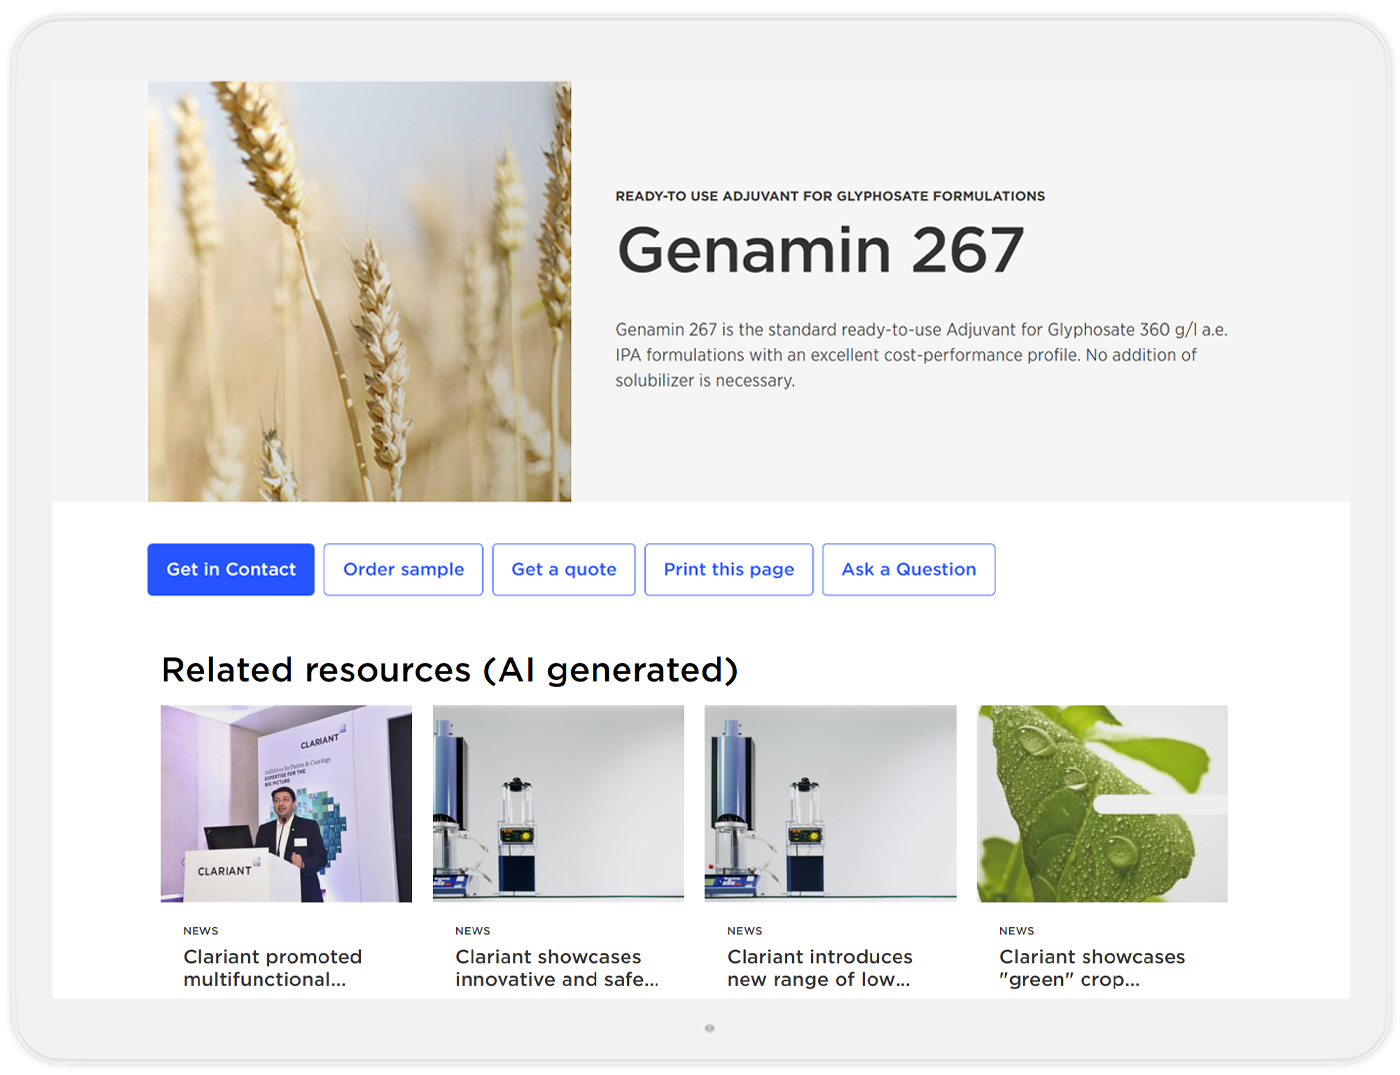Select the Get a quote button
Image resolution: width=1400 pixels, height=1075 pixels.
(x=564, y=569)
